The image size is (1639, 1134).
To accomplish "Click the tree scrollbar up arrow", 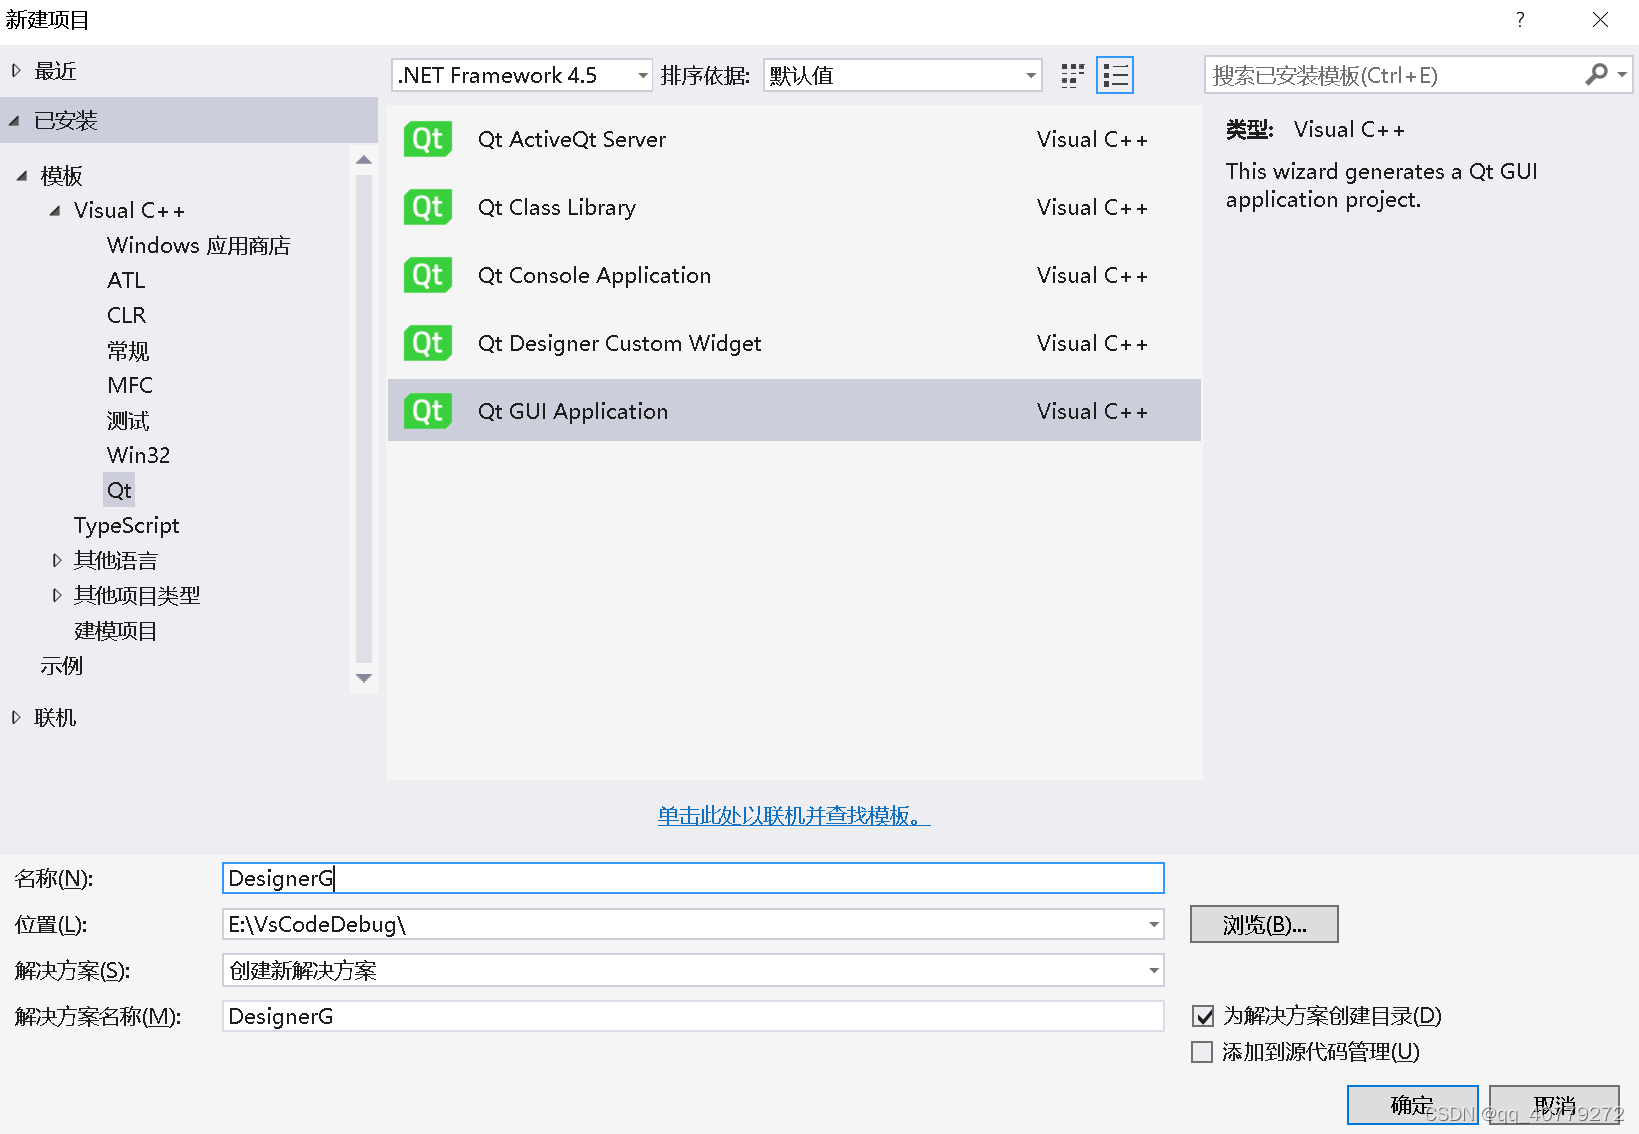I will [364, 160].
